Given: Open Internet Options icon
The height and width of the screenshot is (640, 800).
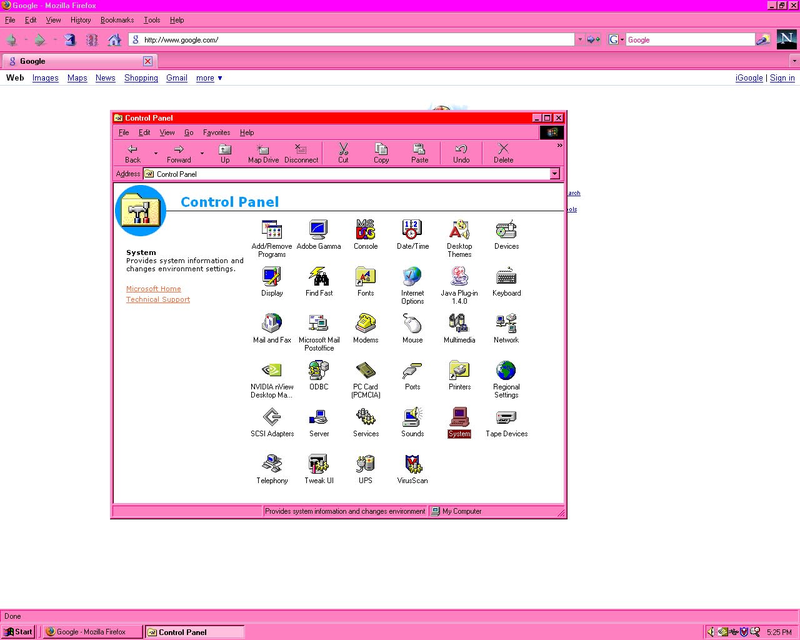Looking at the screenshot, I should (x=412, y=285).
